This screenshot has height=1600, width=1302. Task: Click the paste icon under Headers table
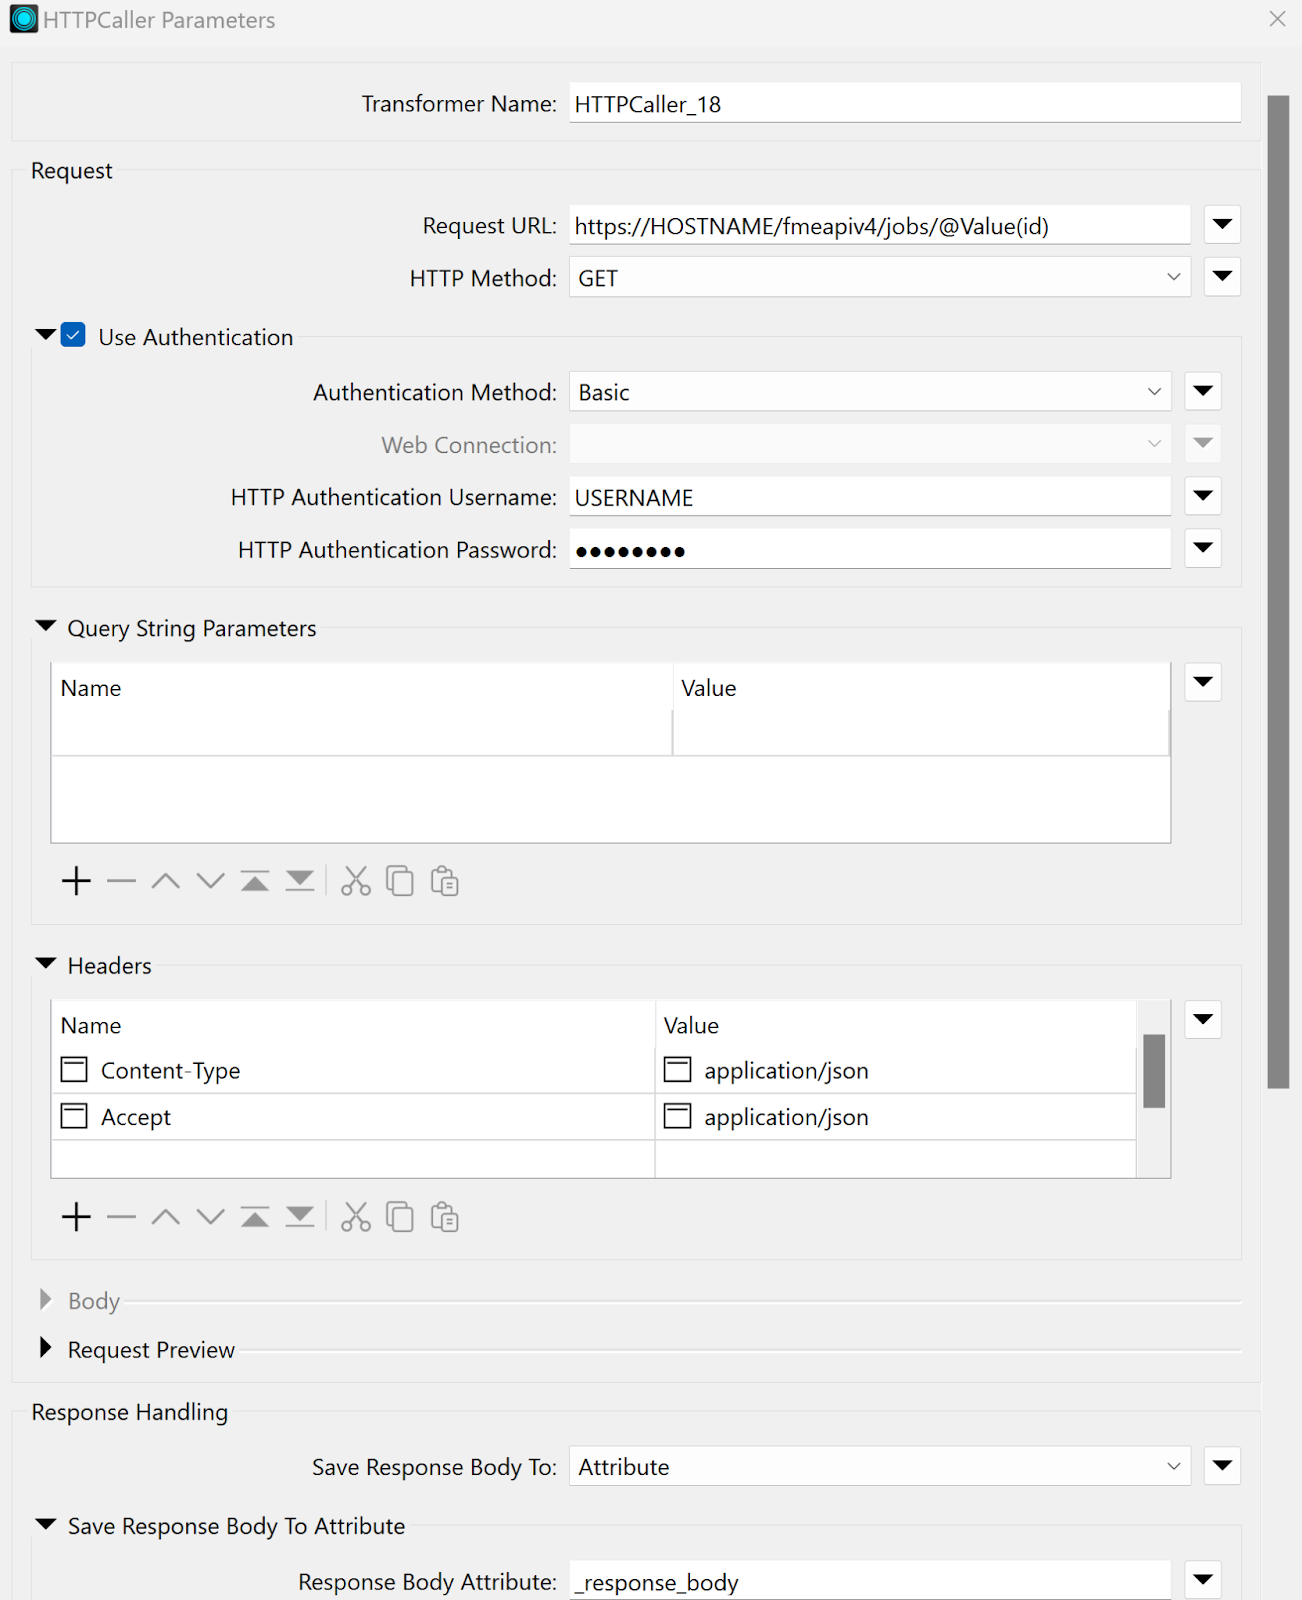444,1217
